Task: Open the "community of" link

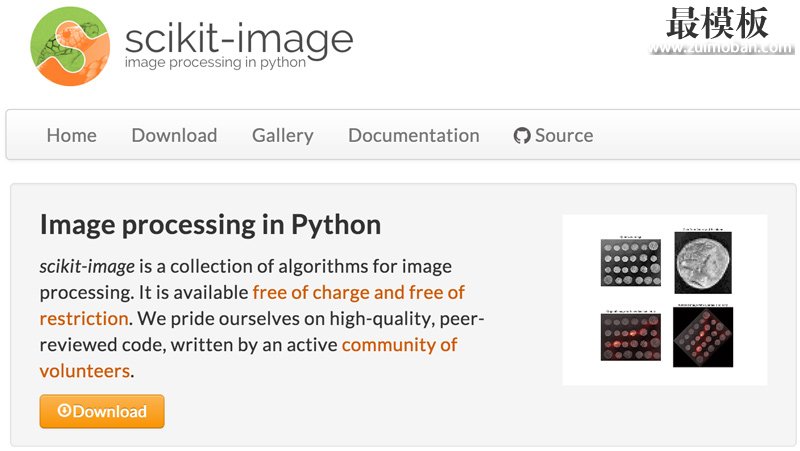Action: tap(399, 345)
